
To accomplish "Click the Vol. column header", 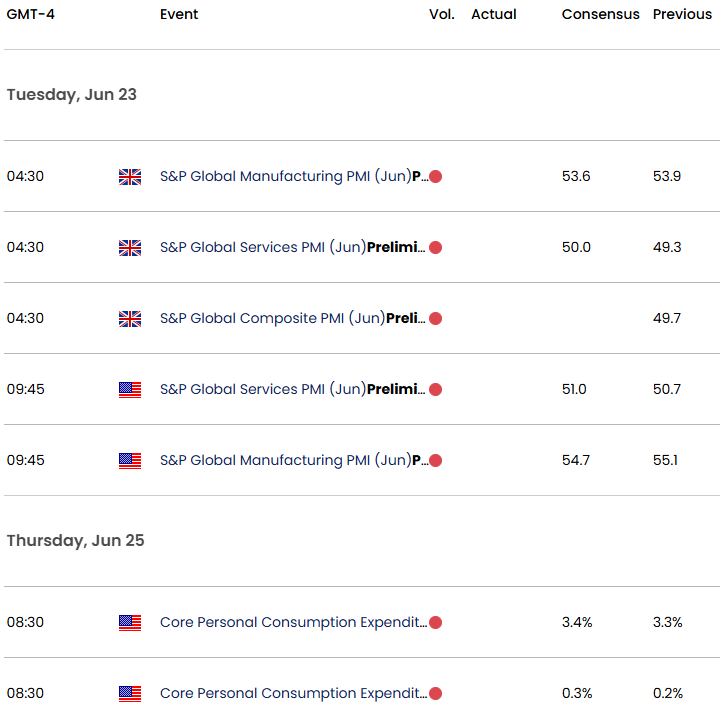I will [442, 14].
